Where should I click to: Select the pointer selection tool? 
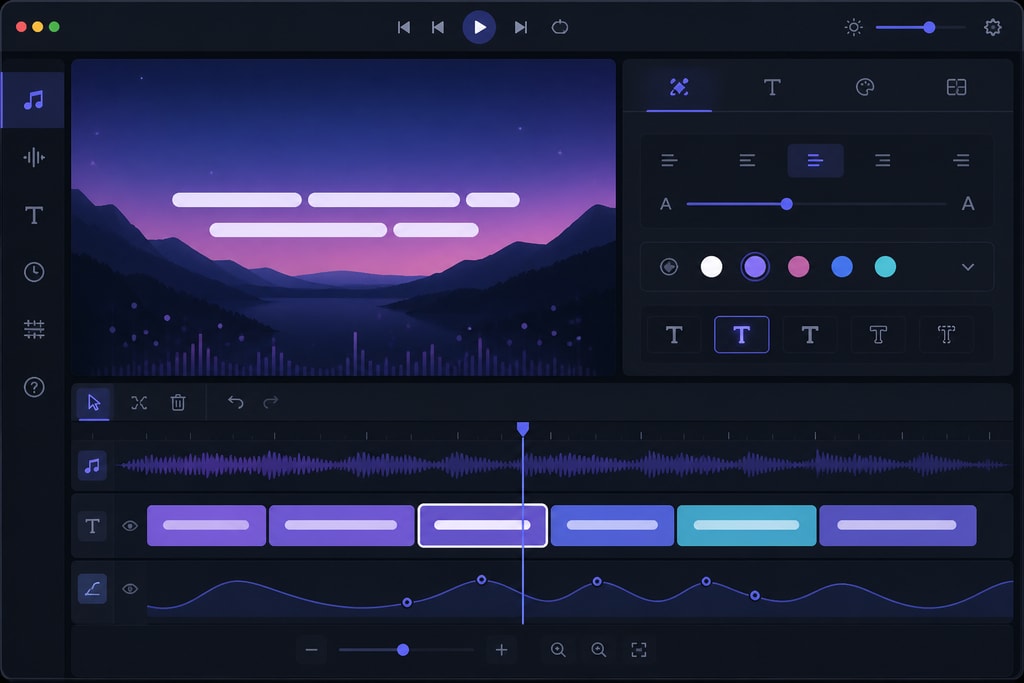coord(94,402)
